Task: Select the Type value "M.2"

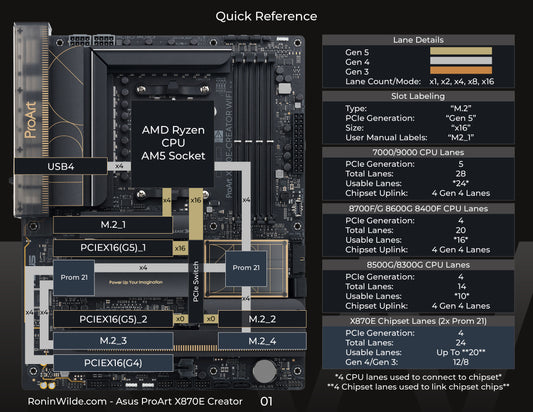Action: pyautogui.click(x=461, y=108)
